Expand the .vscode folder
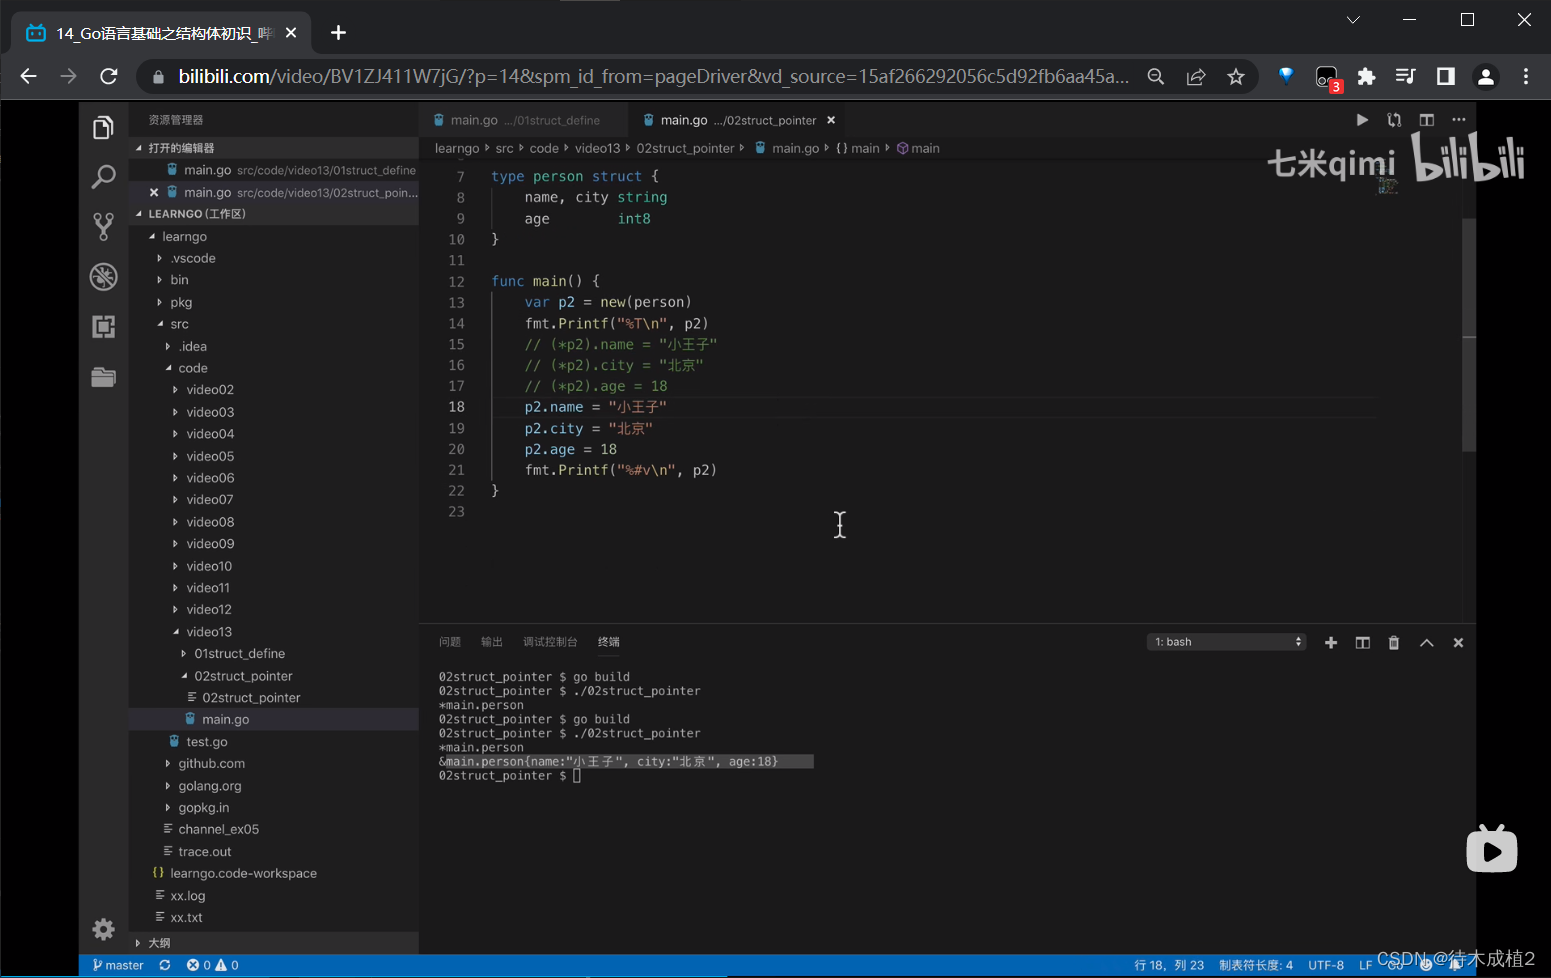This screenshot has height=978, width=1551. pyautogui.click(x=193, y=258)
